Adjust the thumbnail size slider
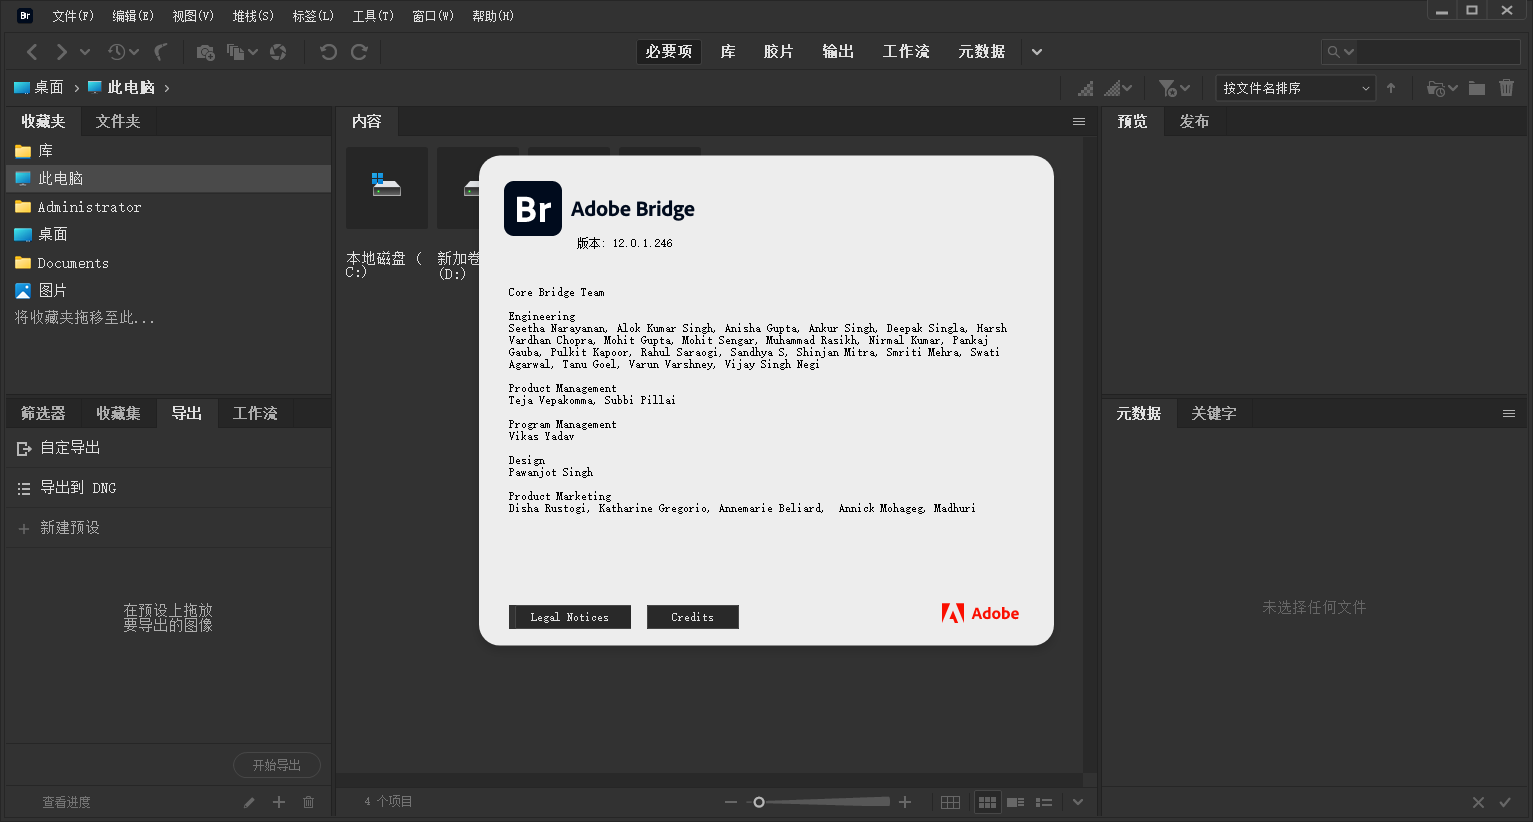 pos(758,801)
